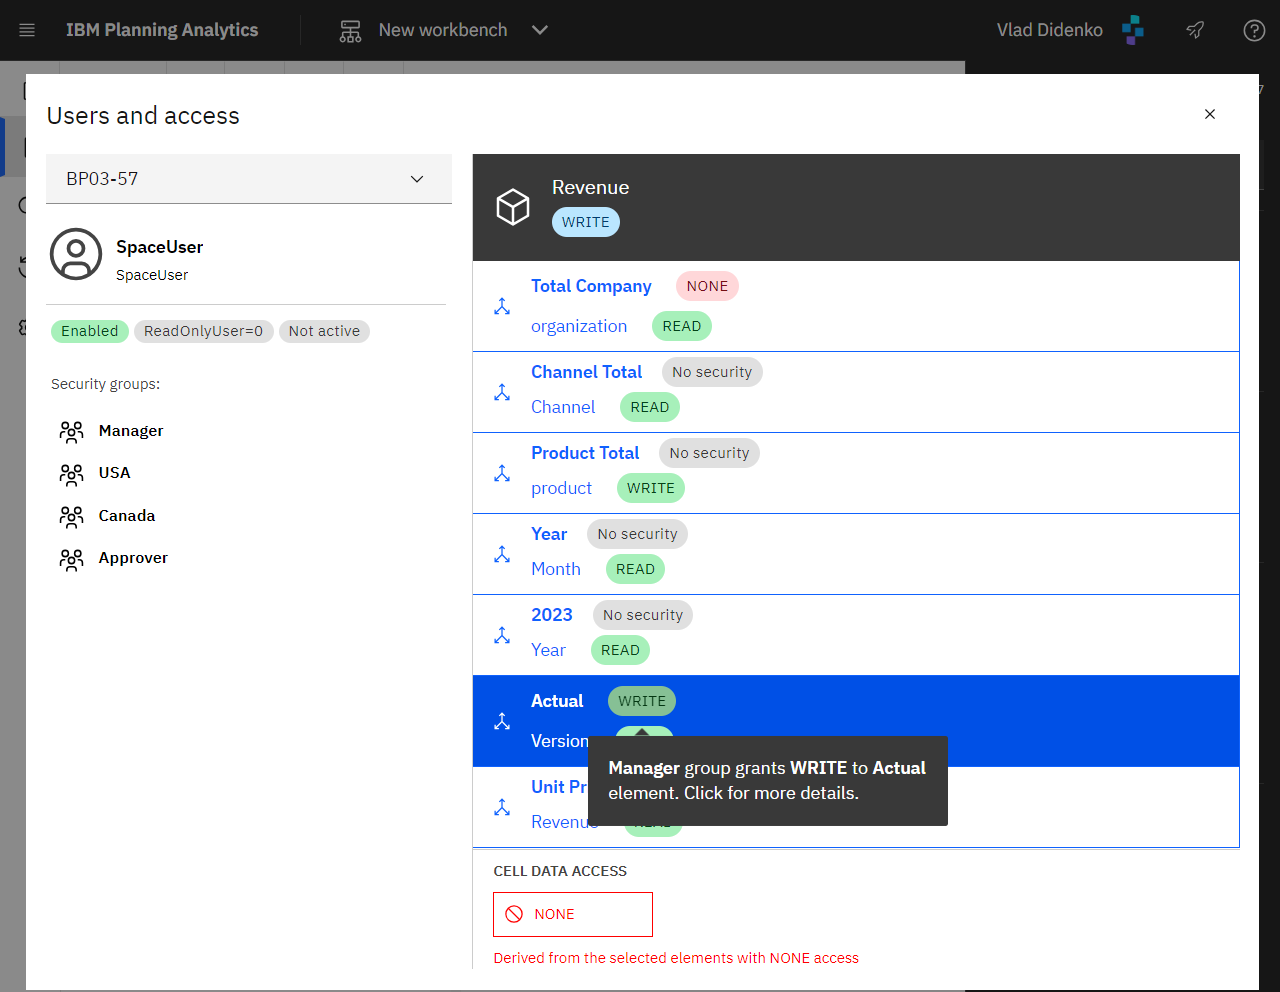Click the hierarchy icon in Total Company row
This screenshot has width=1280, height=992.
pyautogui.click(x=502, y=307)
